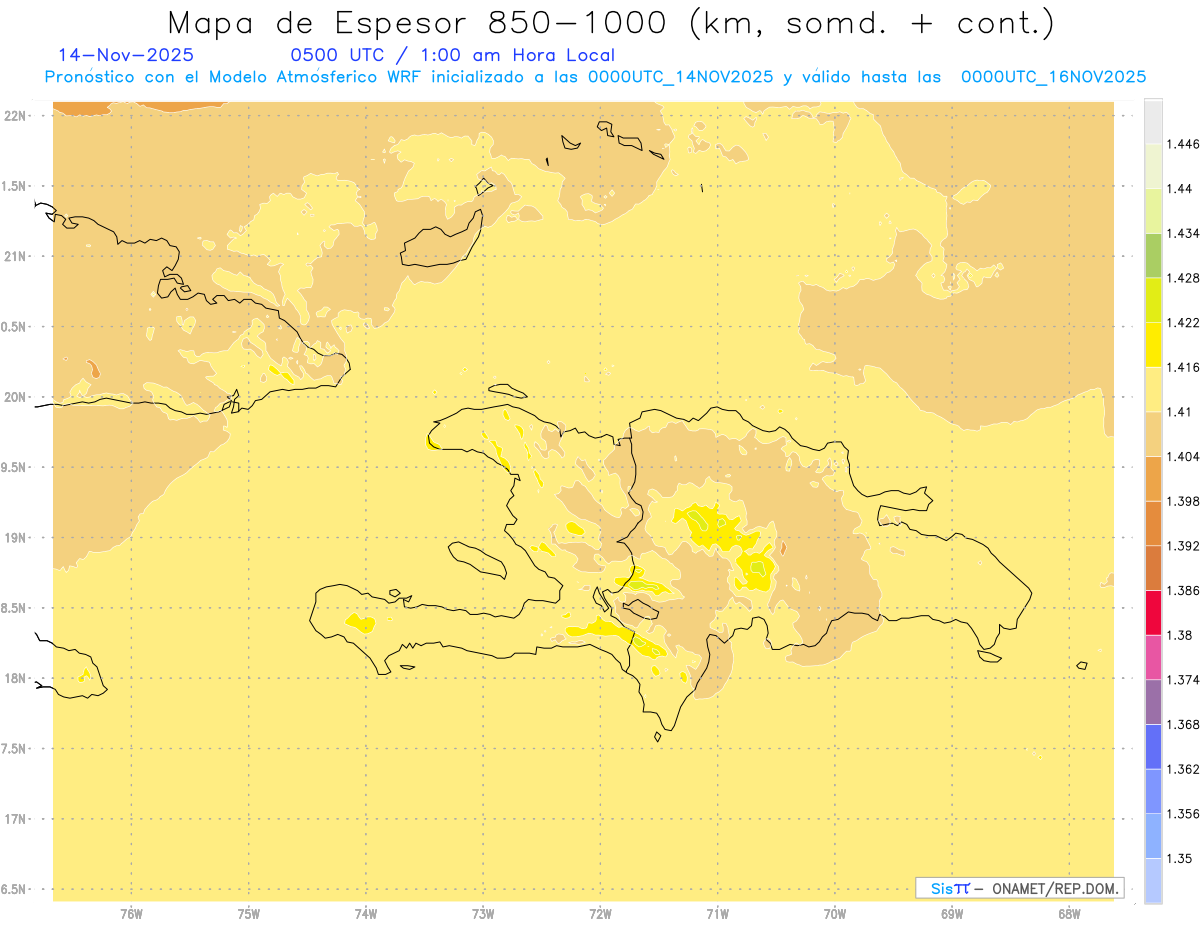Click the '76W' longitude label
This screenshot has width=1200, height=927.
click(131, 914)
